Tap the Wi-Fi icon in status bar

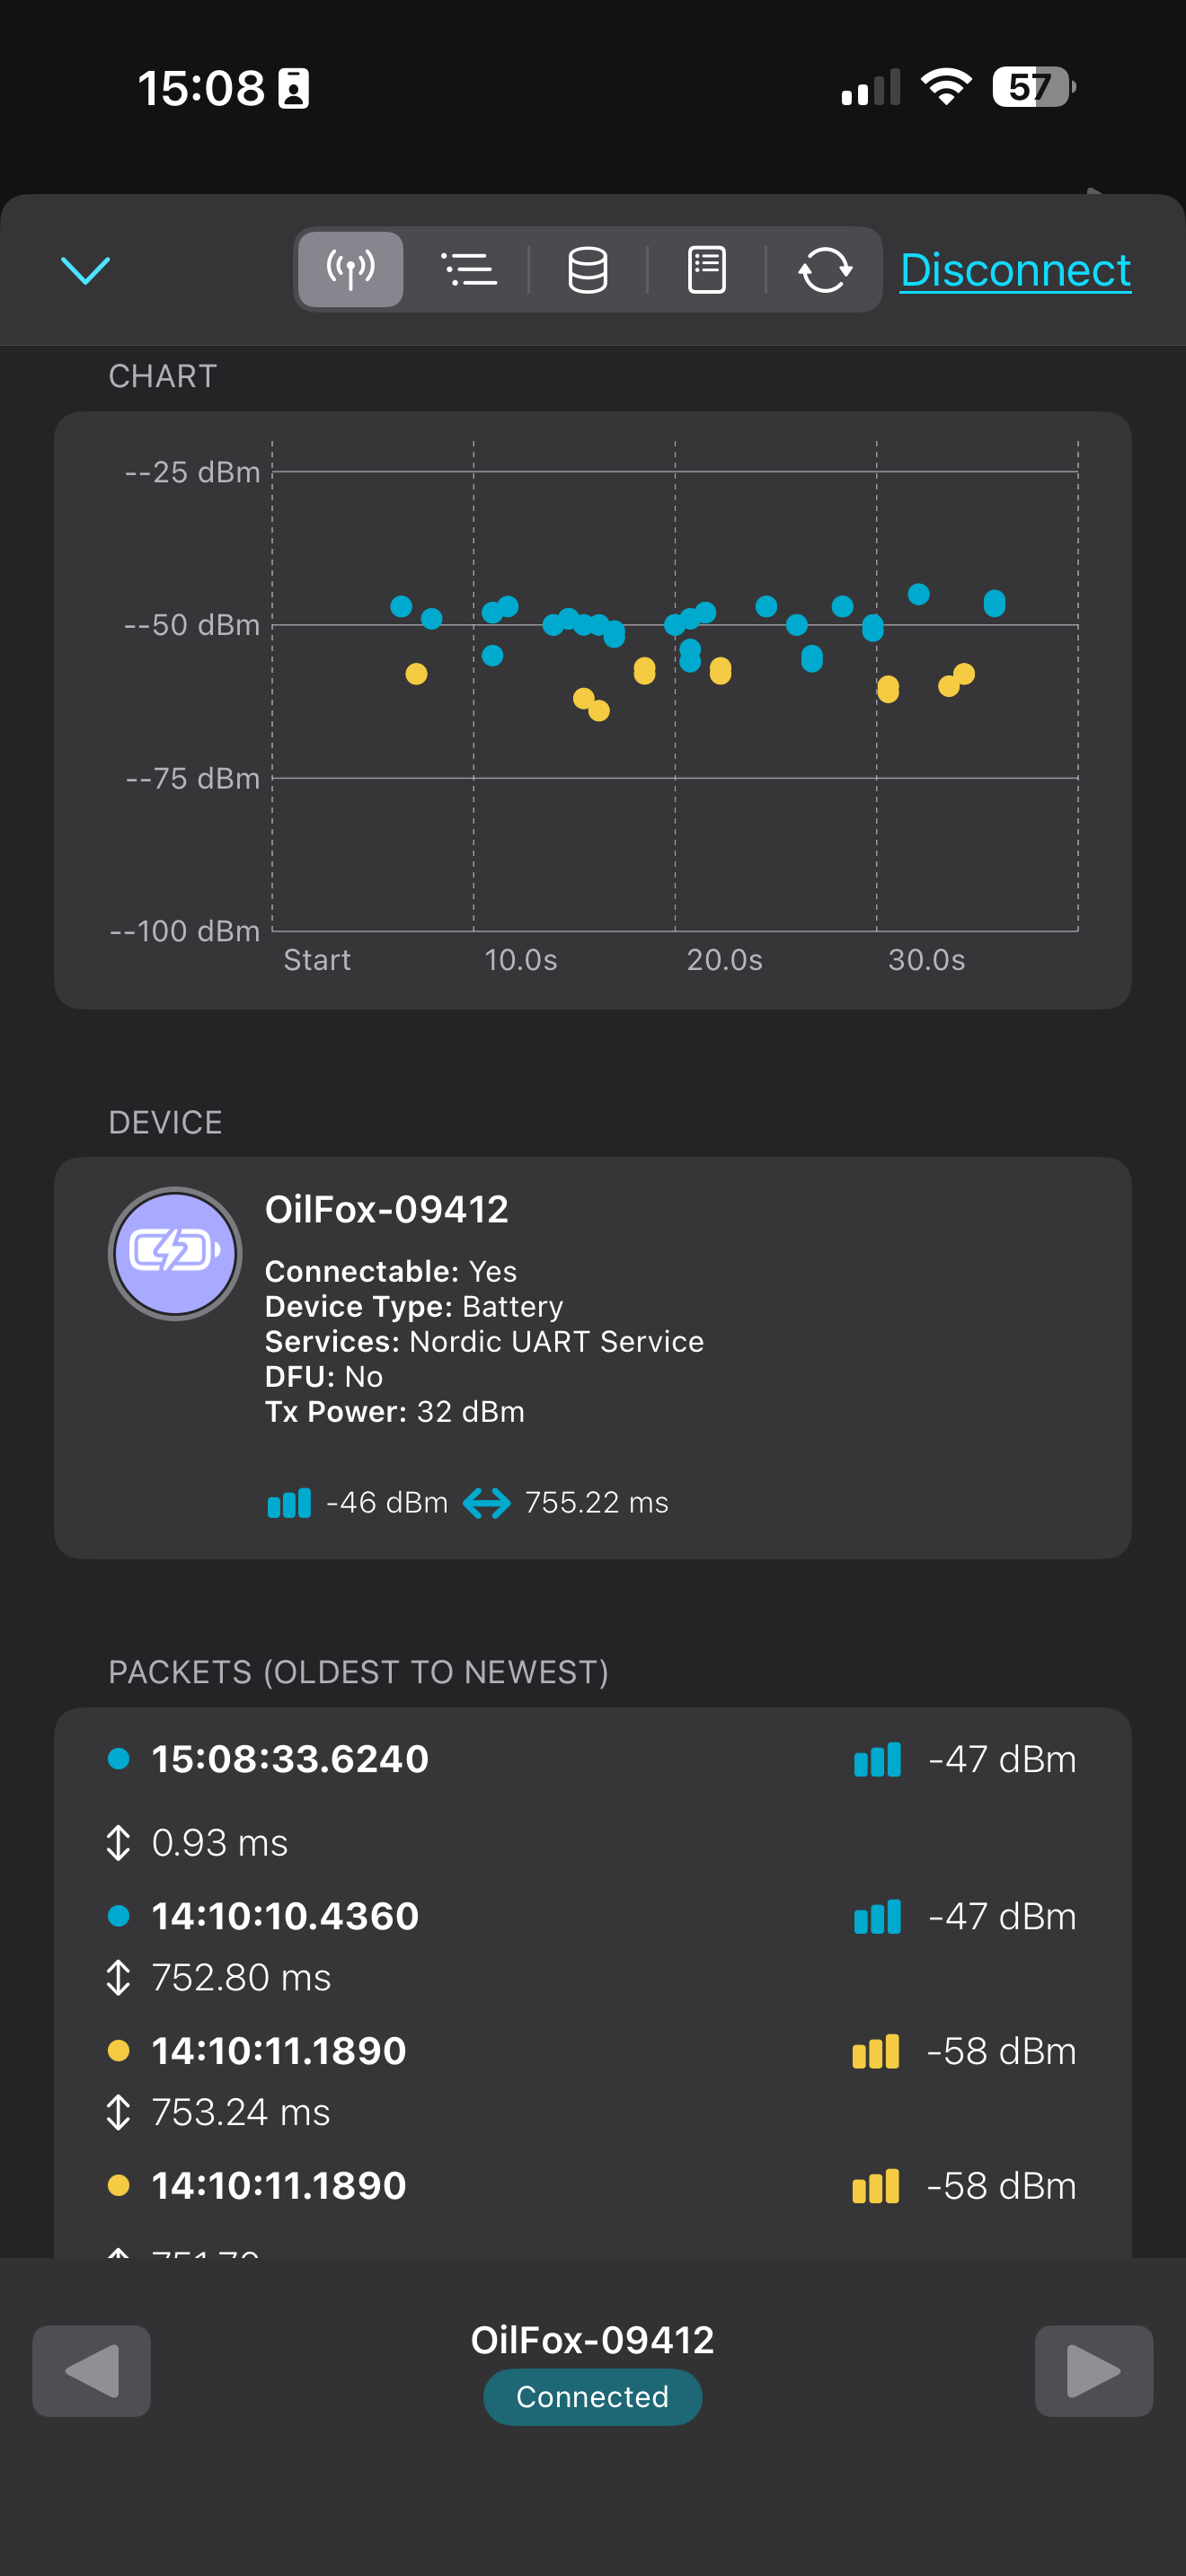(x=946, y=87)
